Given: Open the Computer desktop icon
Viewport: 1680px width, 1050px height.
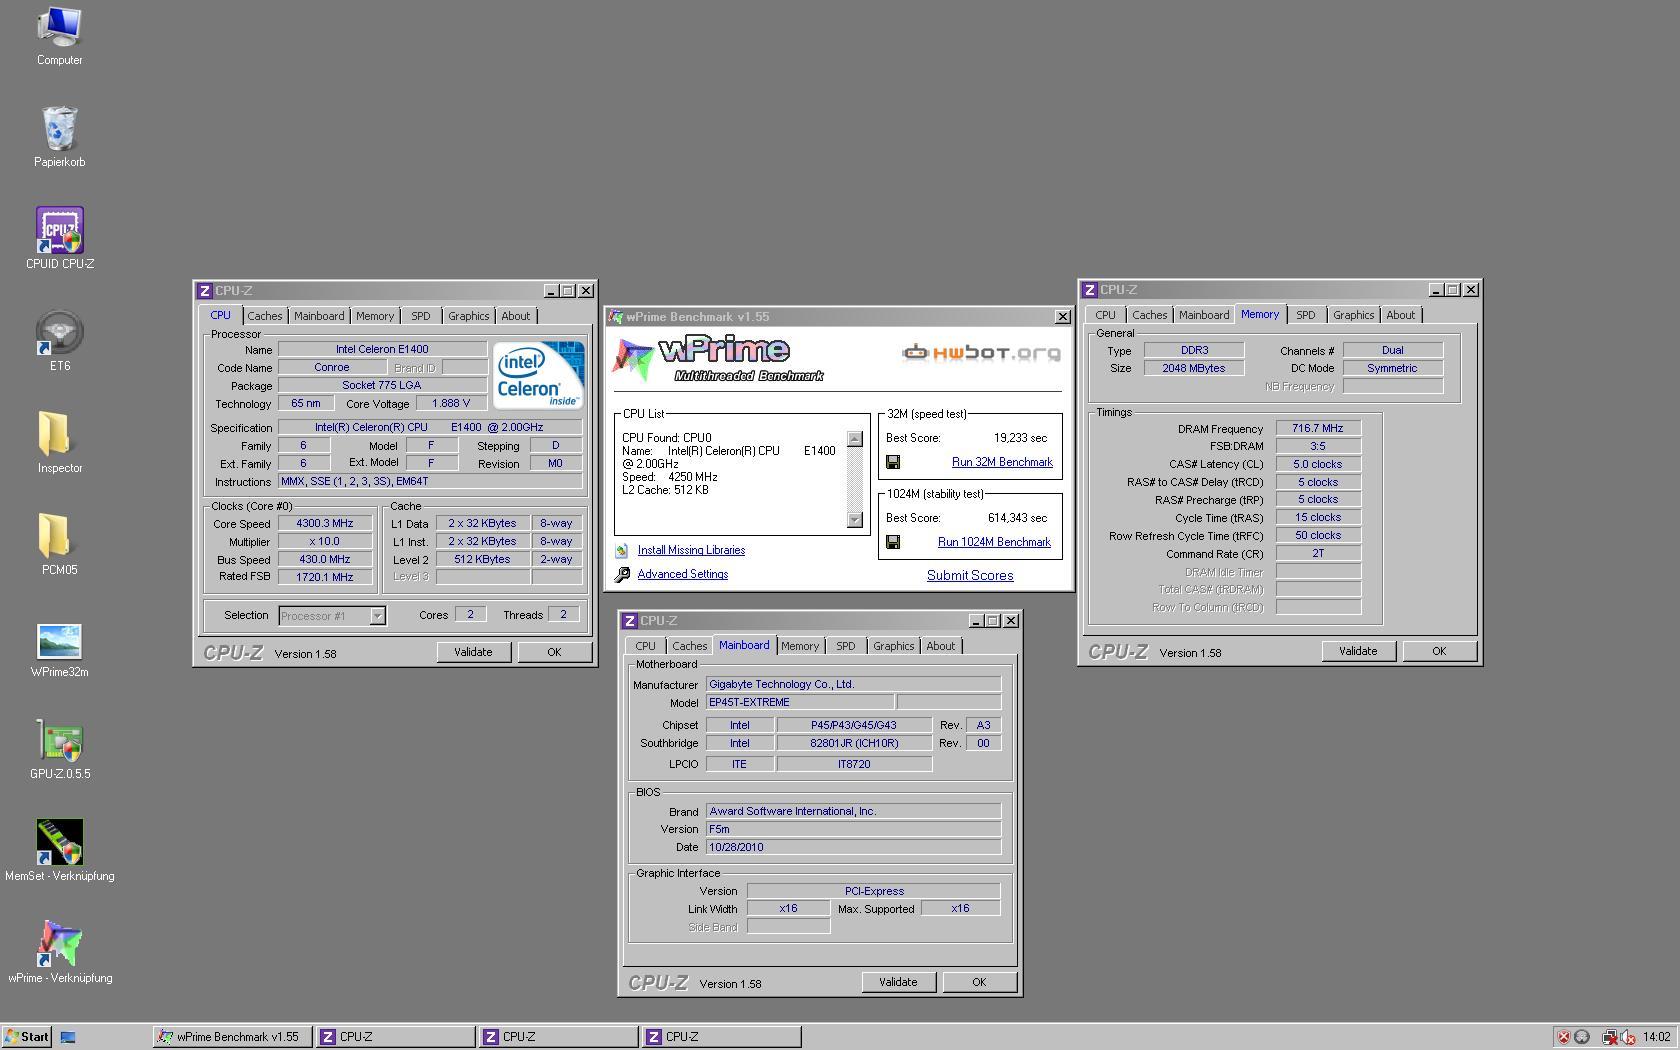Looking at the screenshot, I should click(x=59, y=35).
